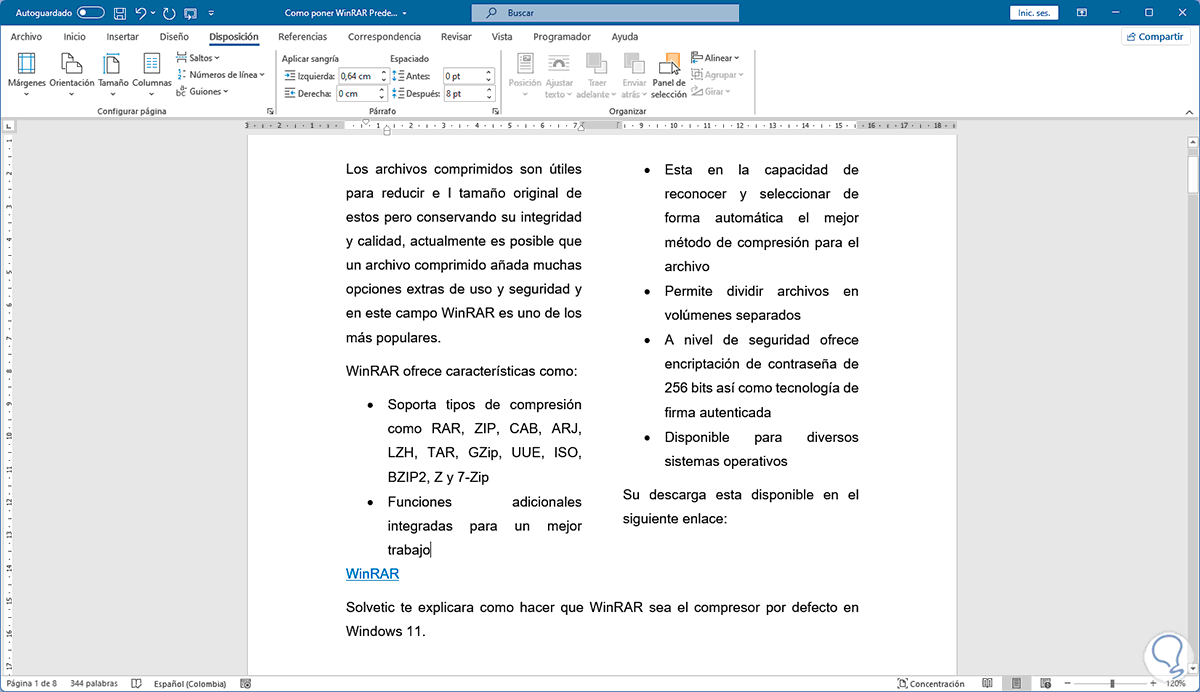Open Configurar página dialog launcher
The height and width of the screenshot is (692, 1200).
pyautogui.click(x=270, y=112)
